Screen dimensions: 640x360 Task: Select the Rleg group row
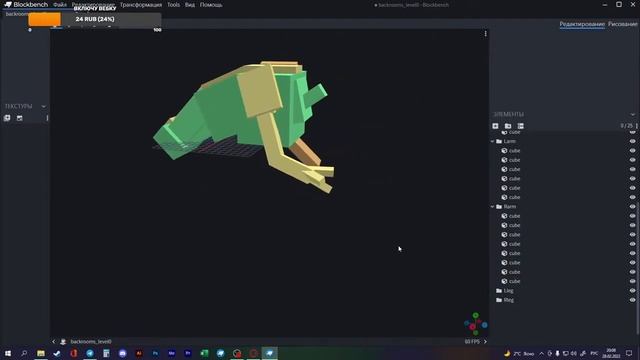click(x=564, y=300)
